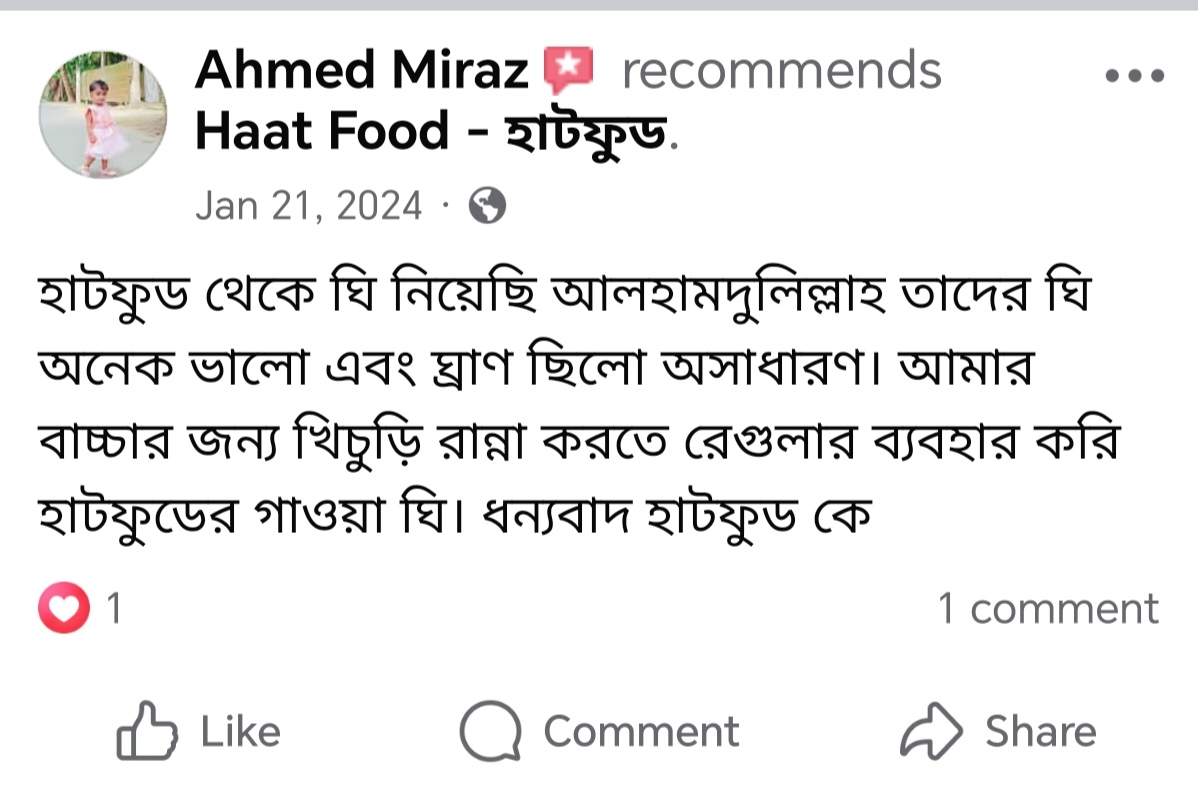Click the Jan 21, 2024 post date
The height and width of the screenshot is (802, 1198).
click(x=309, y=206)
